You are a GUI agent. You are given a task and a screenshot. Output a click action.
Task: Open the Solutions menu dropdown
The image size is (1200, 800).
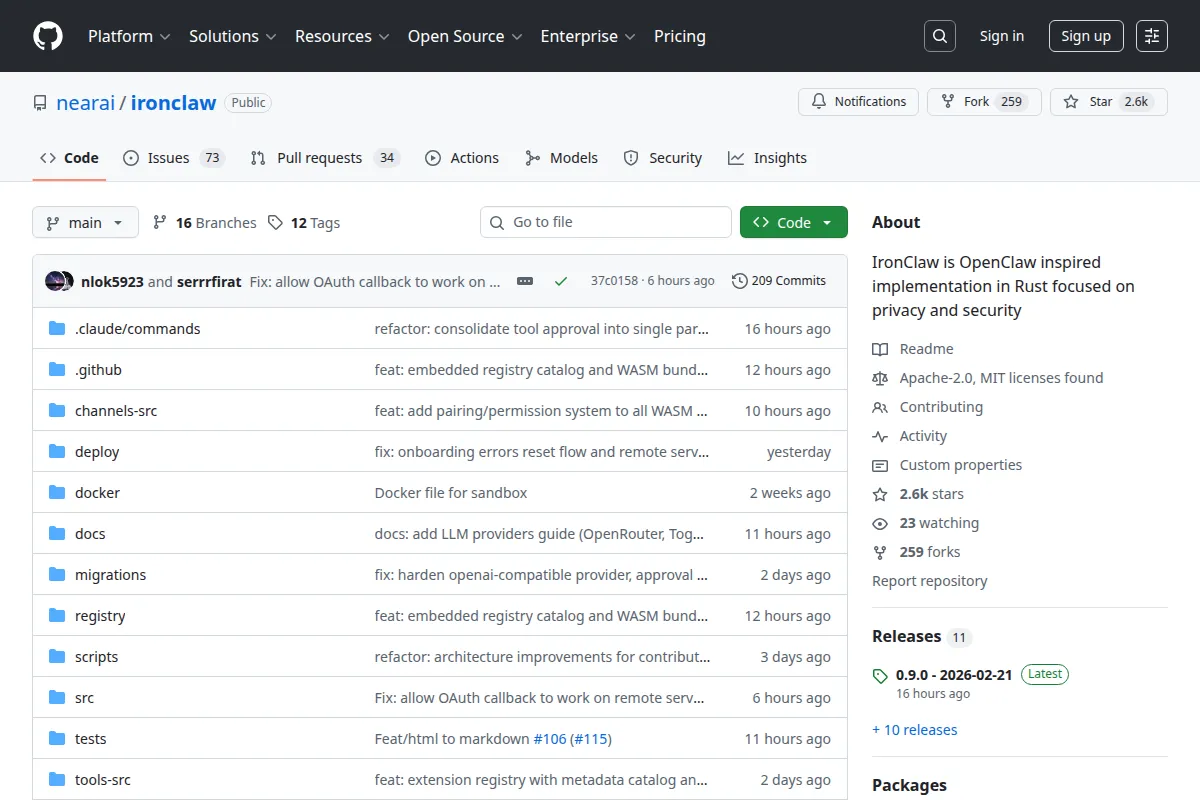click(231, 36)
